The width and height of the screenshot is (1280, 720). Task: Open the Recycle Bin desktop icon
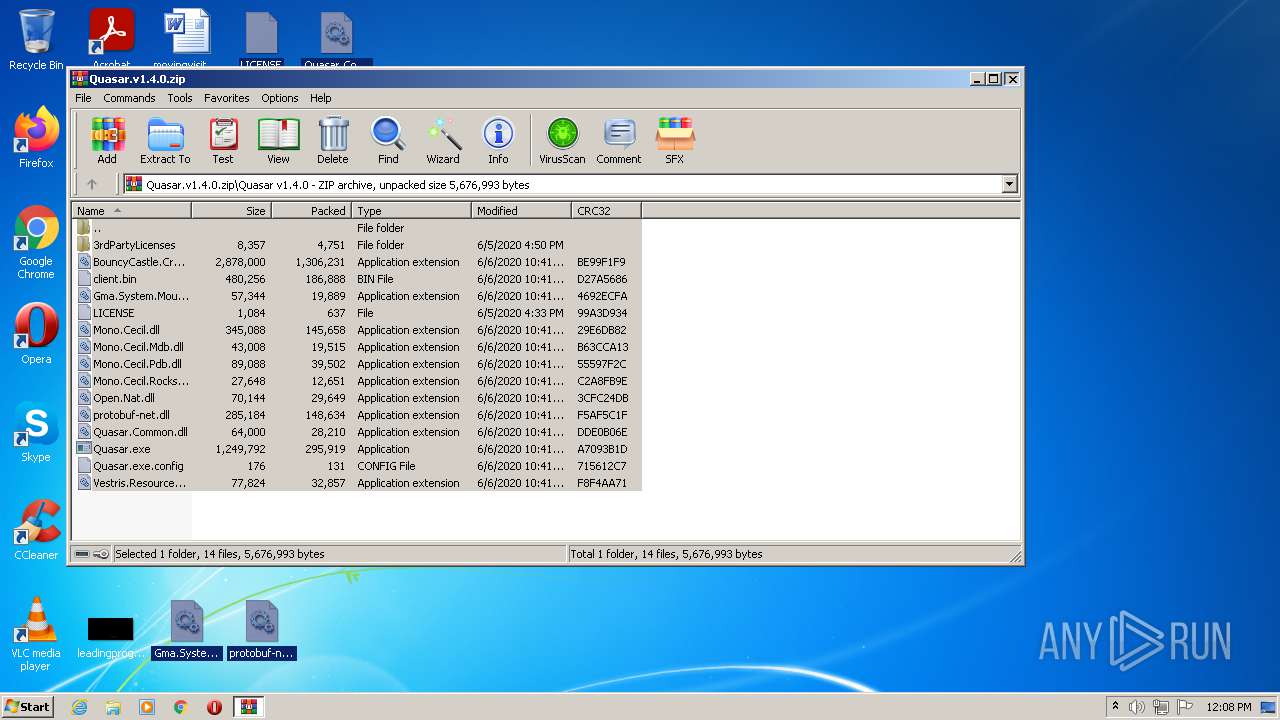(36, 40)
